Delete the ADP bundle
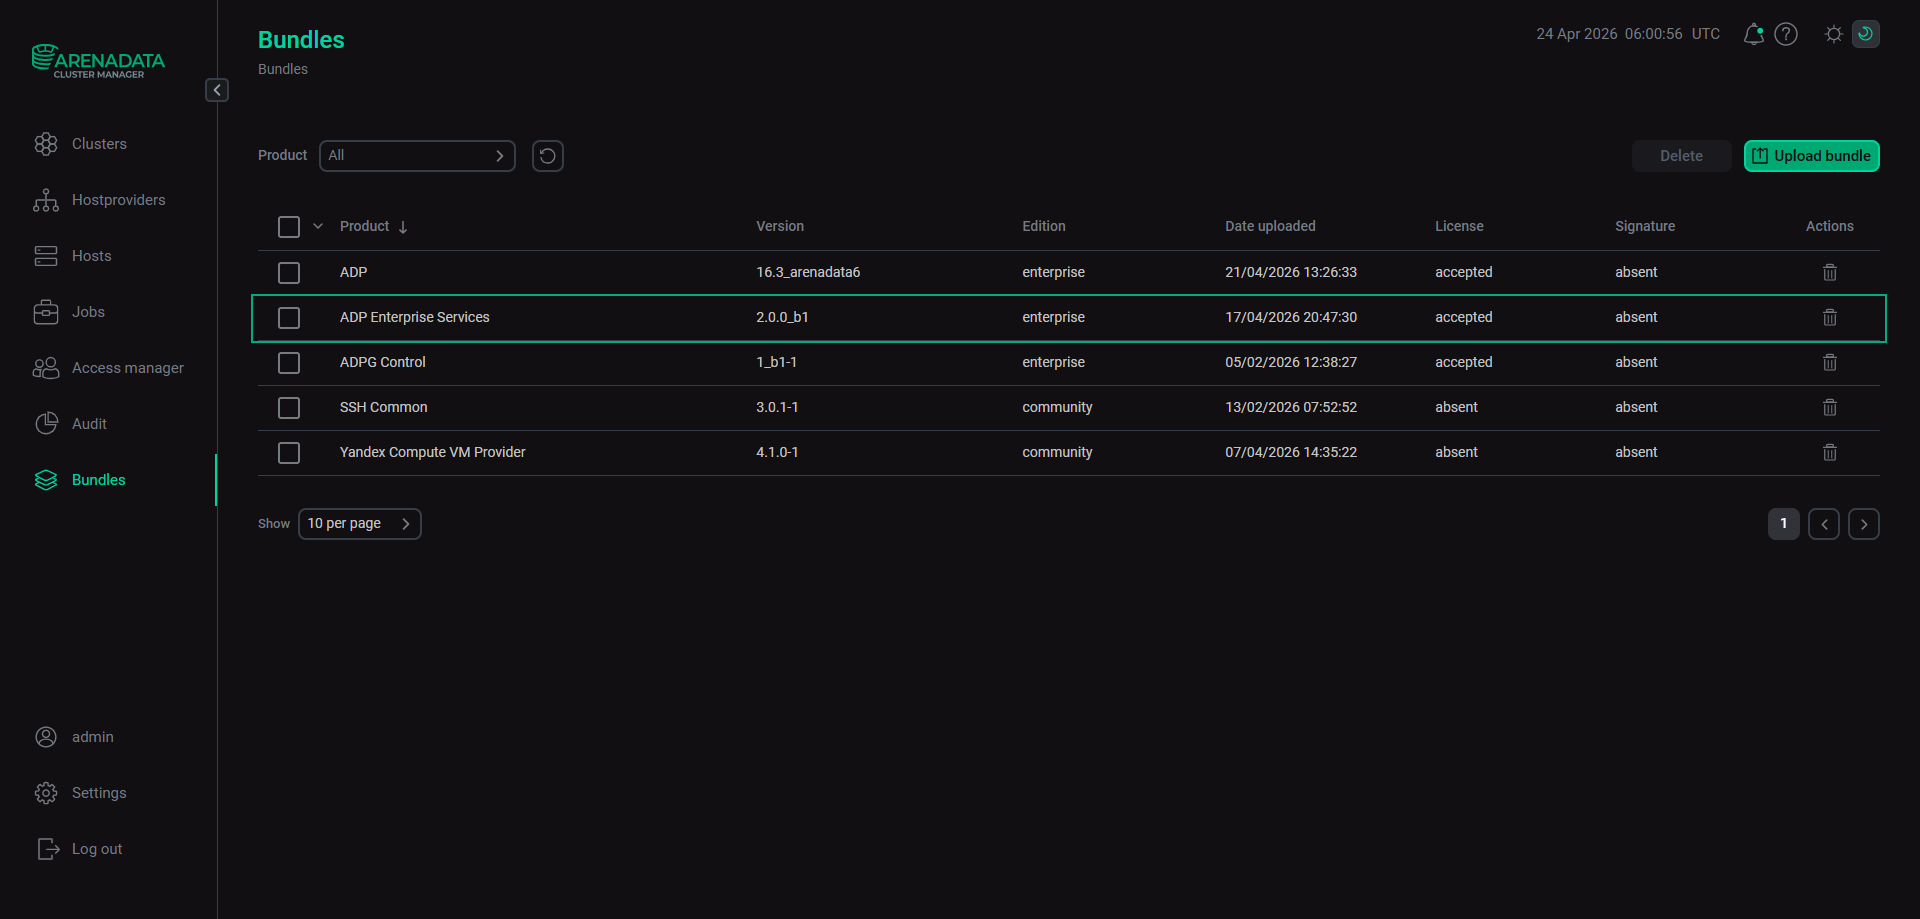 (x=1830, y=273)
